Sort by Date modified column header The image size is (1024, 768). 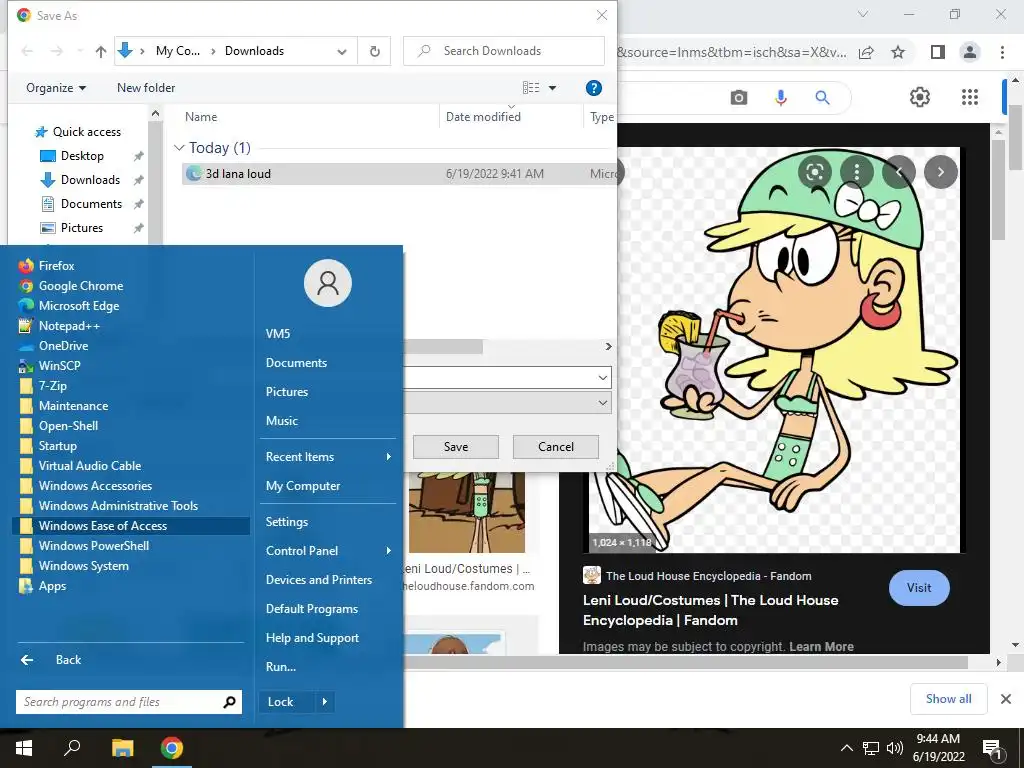pyautogui.click(x=483, y=117)
